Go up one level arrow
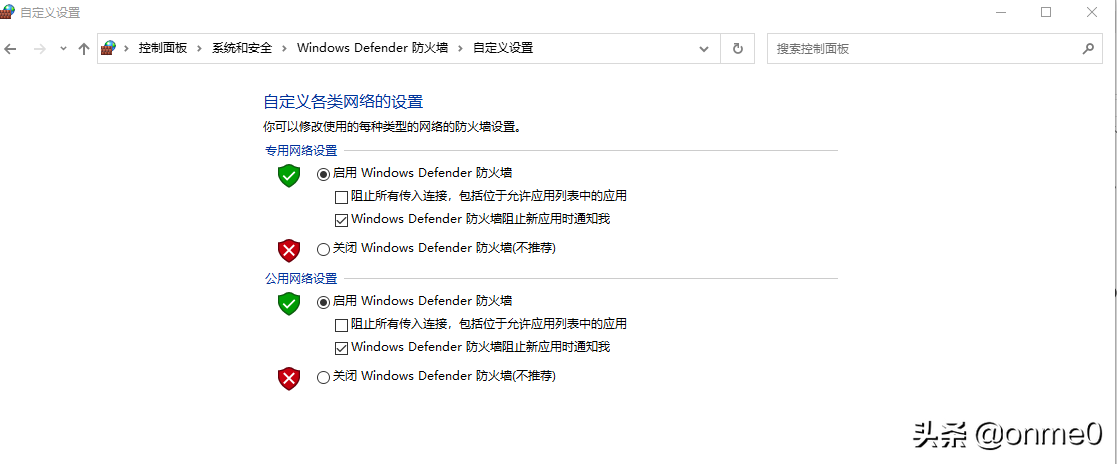 click(83, 48)
